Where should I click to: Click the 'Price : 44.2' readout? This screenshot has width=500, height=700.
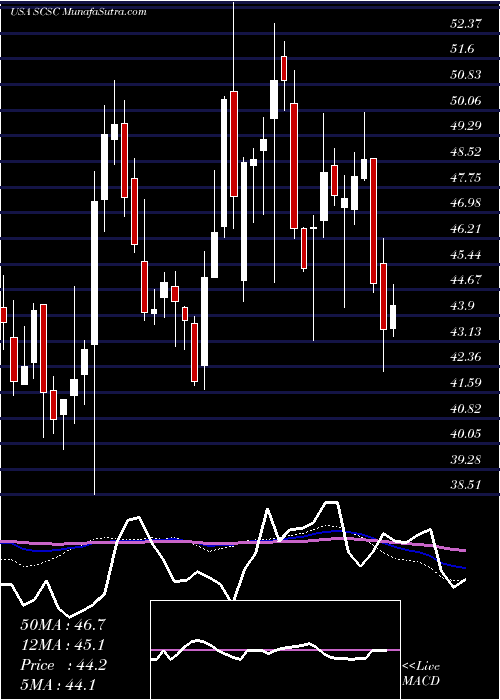point(63,666)
